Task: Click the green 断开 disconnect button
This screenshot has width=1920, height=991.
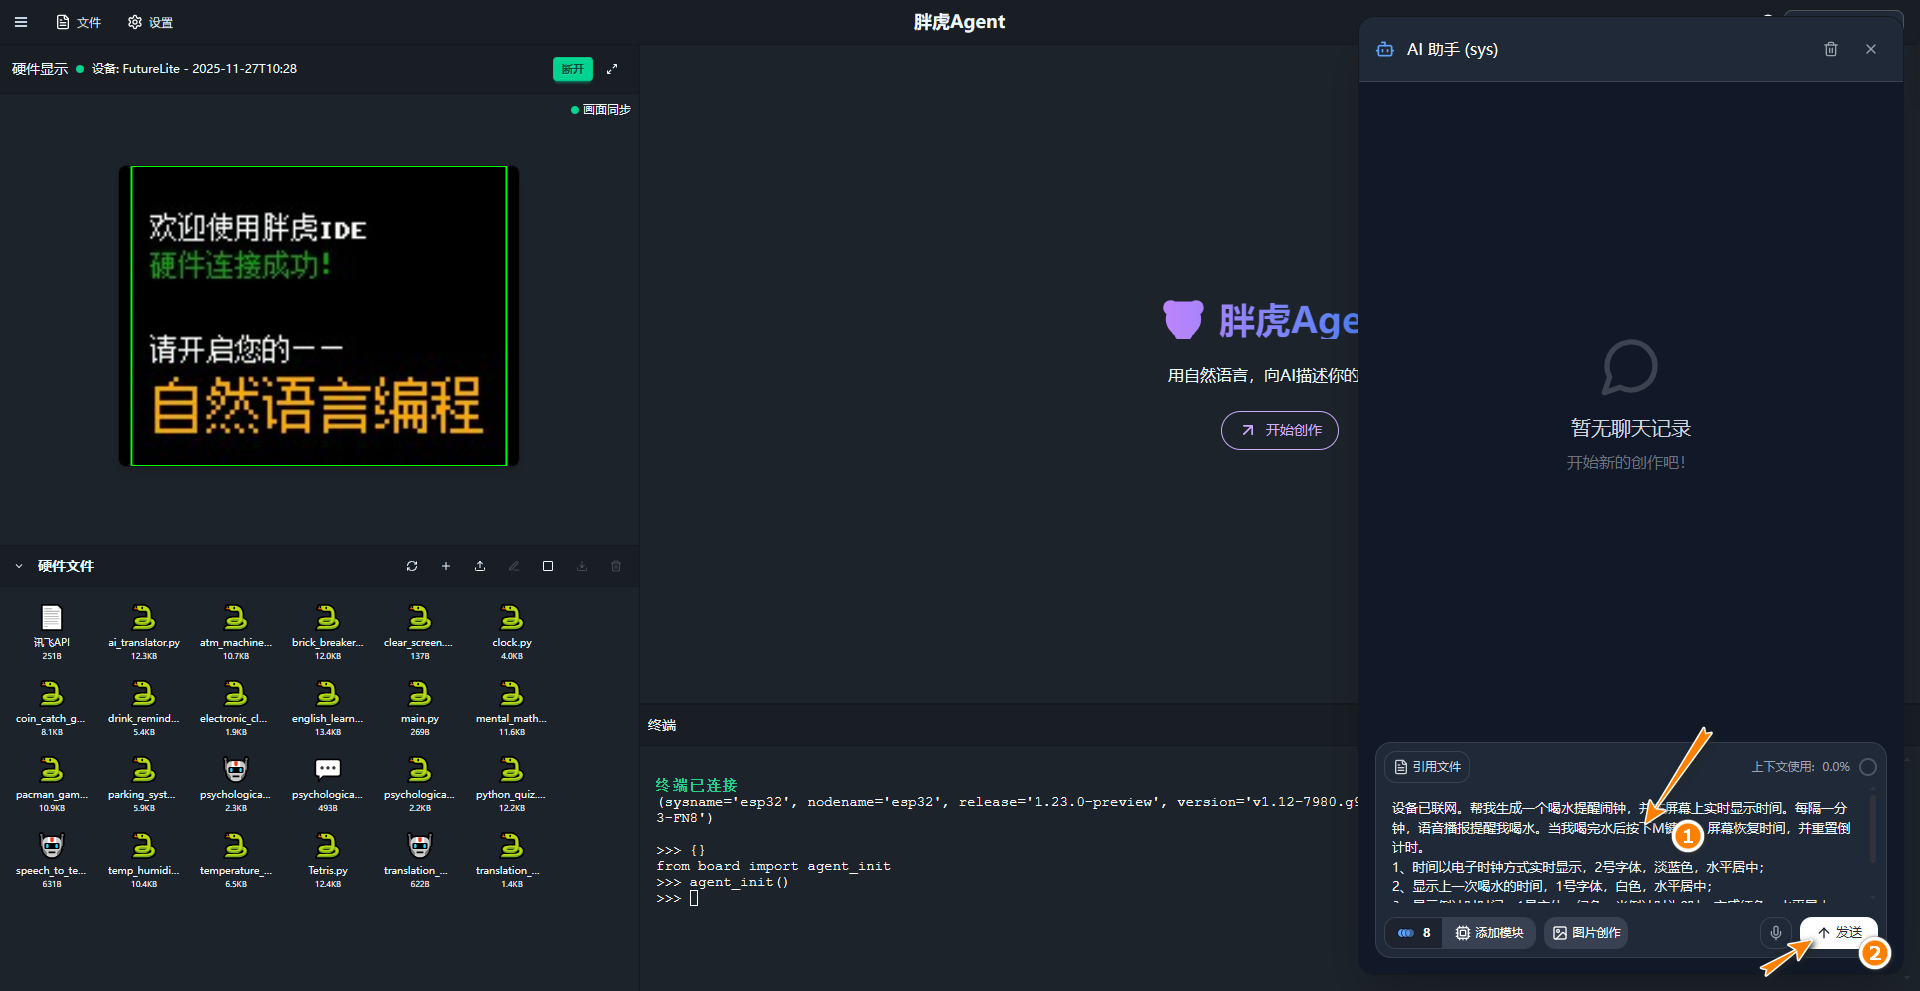Action: click(x=572, y=69)
